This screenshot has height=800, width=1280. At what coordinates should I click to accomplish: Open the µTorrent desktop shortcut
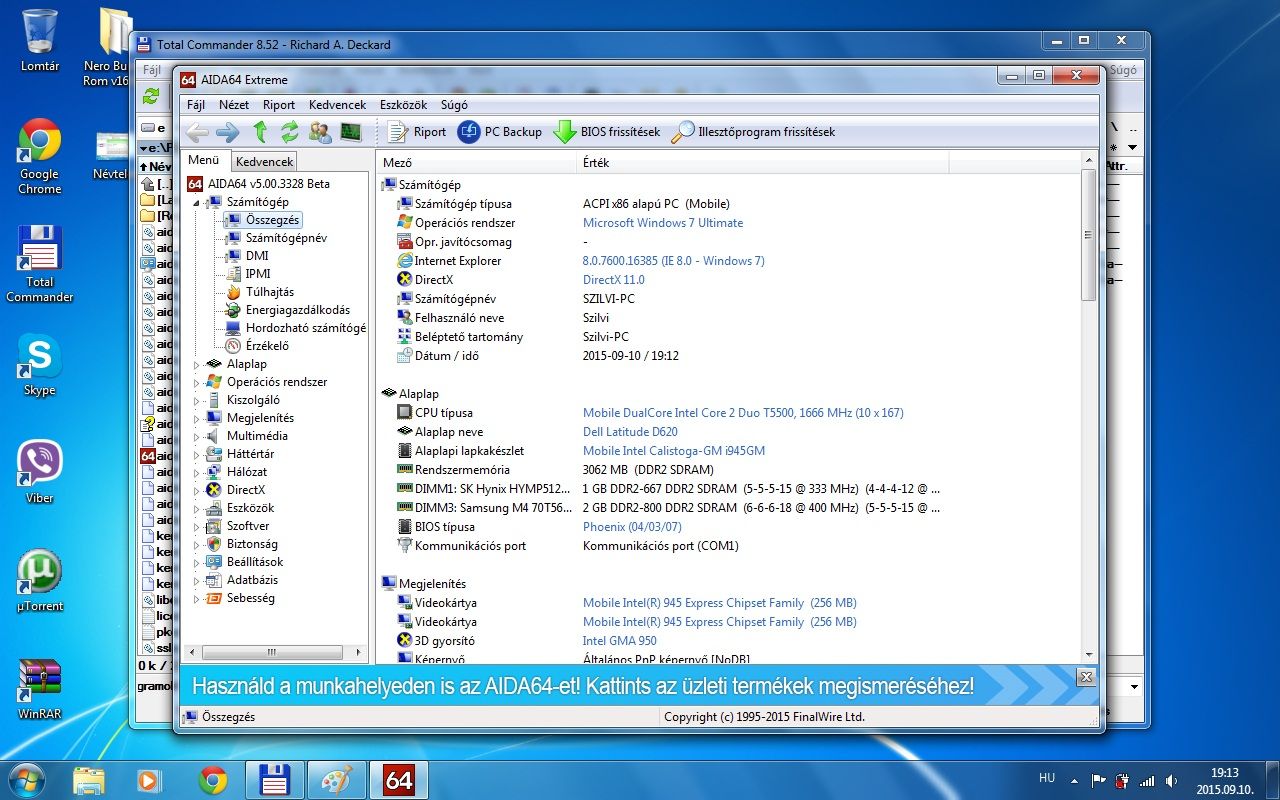[40, 580]
